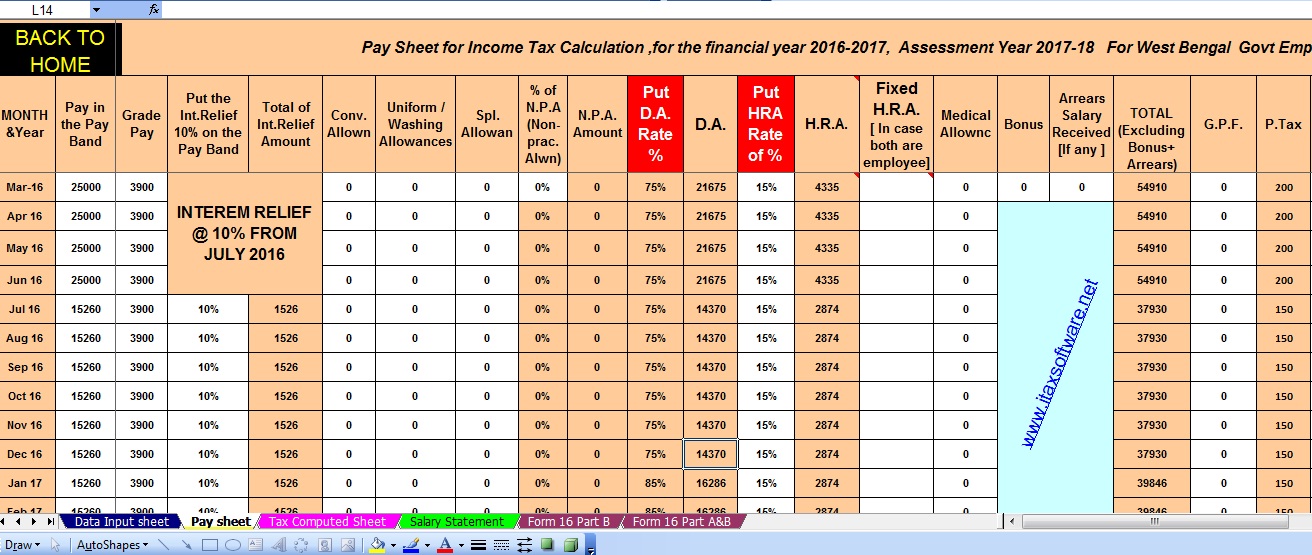
Task: Select the Mar-16 Bonus cell
Action: click(1023, 187)
